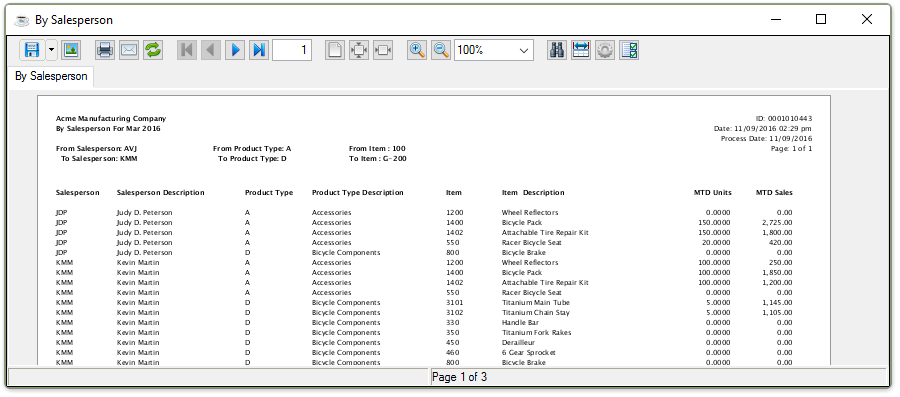Click 'To Item : G-200' text

[x=378, y=159]
